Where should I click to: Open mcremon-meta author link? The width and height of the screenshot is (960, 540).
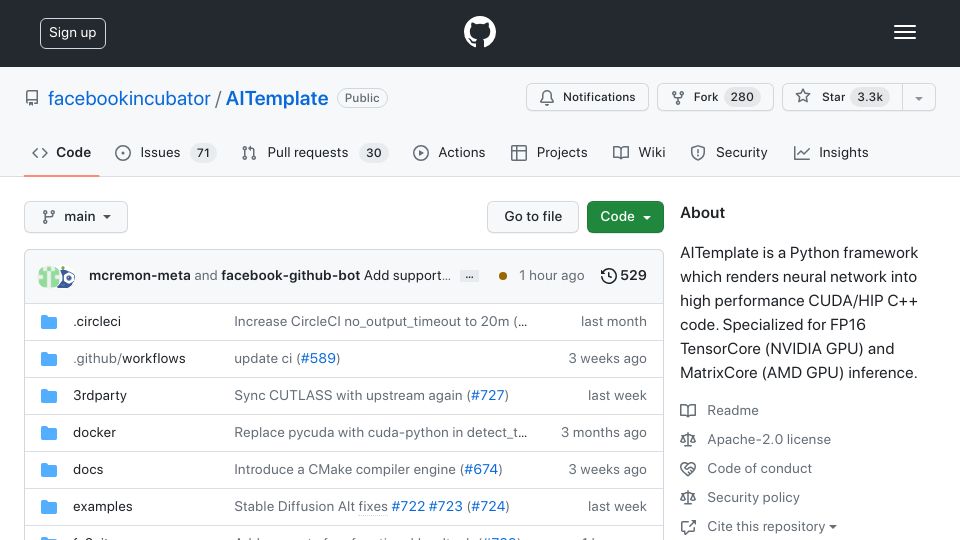pyautogui.click(x=140, y=276)
